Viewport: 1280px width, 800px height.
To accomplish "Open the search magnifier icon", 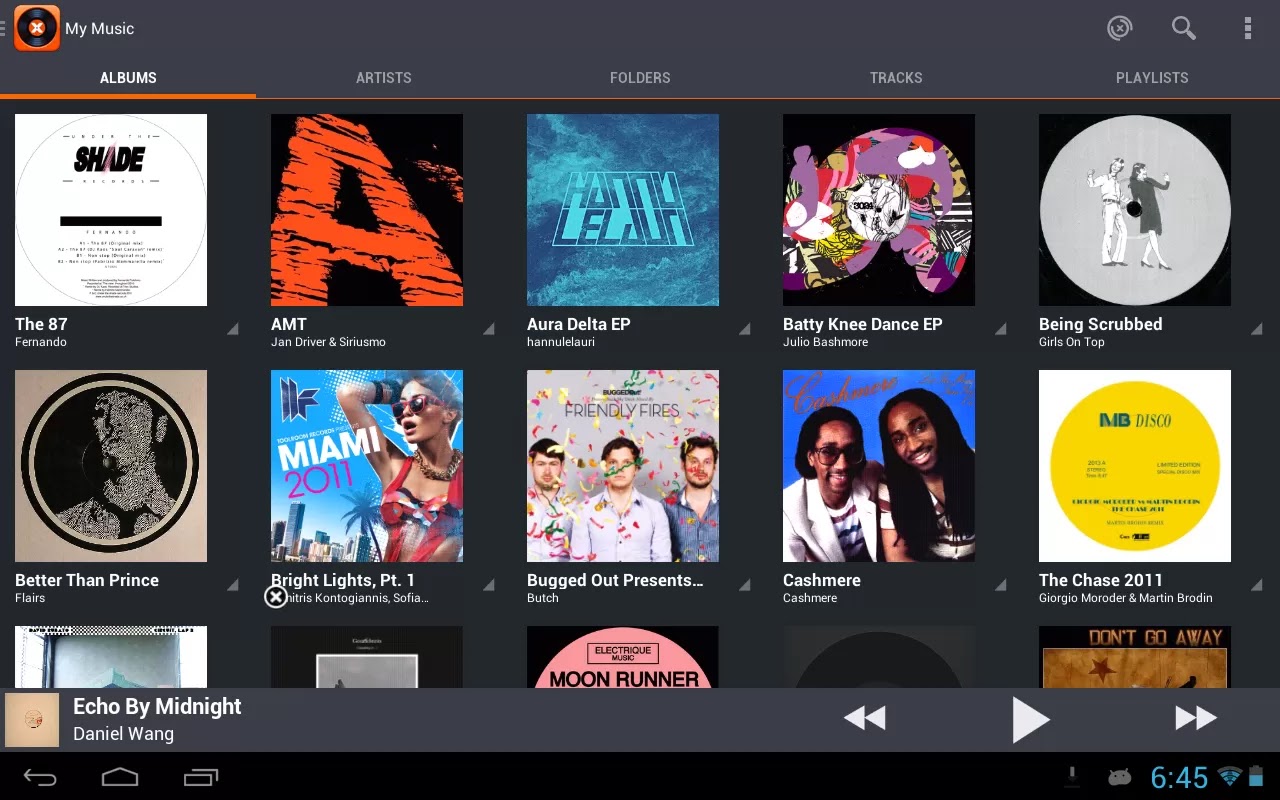I will pyautogui.click(x=1184, y=28).
